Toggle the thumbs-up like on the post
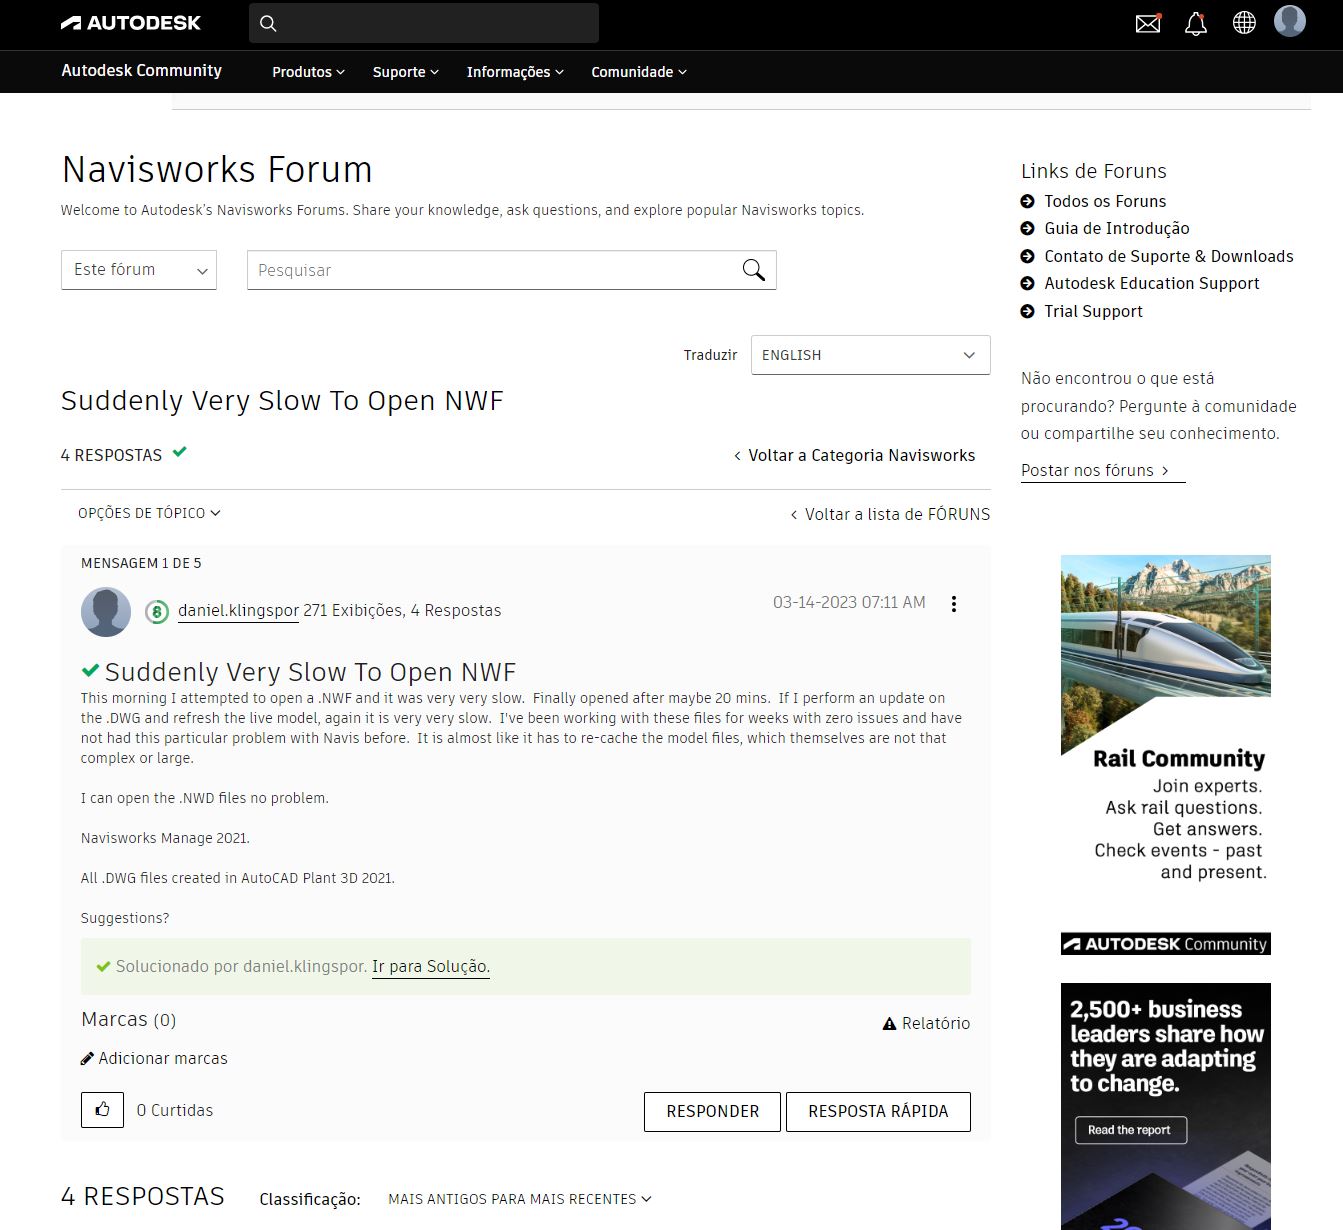Screen dimensions: 1343x1230 coord(101,1110)
